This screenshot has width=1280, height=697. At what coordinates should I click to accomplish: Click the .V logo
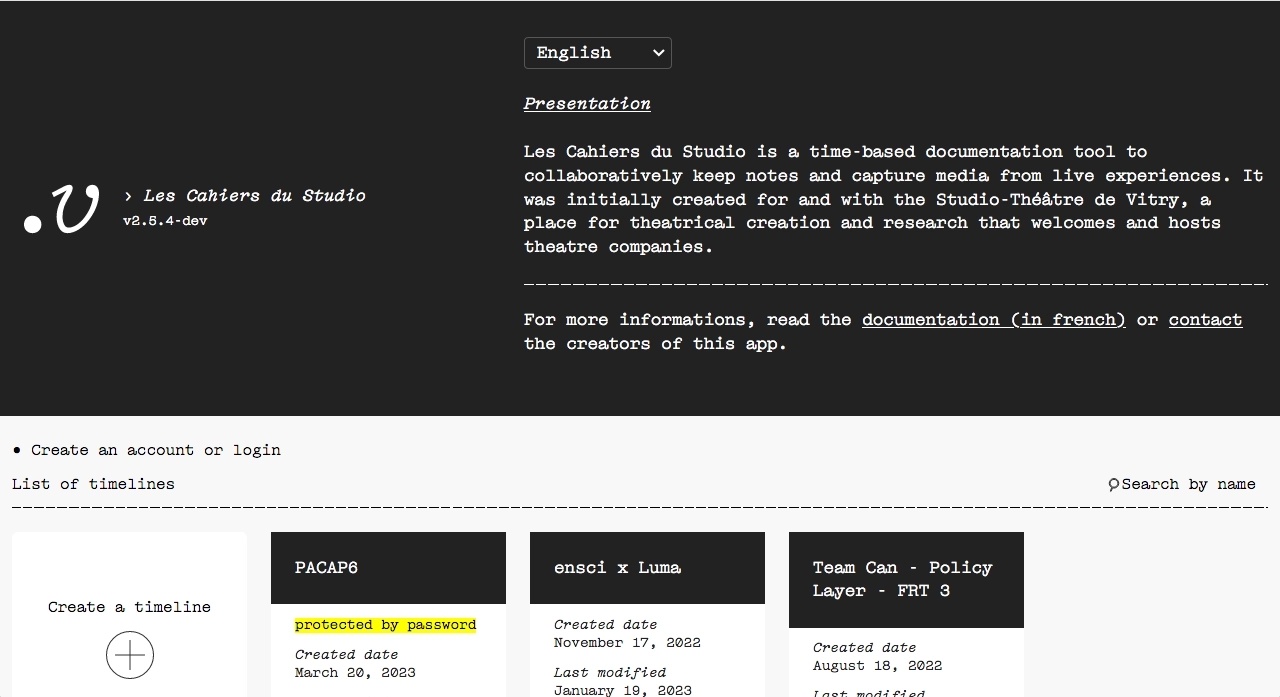coord(62,209)
